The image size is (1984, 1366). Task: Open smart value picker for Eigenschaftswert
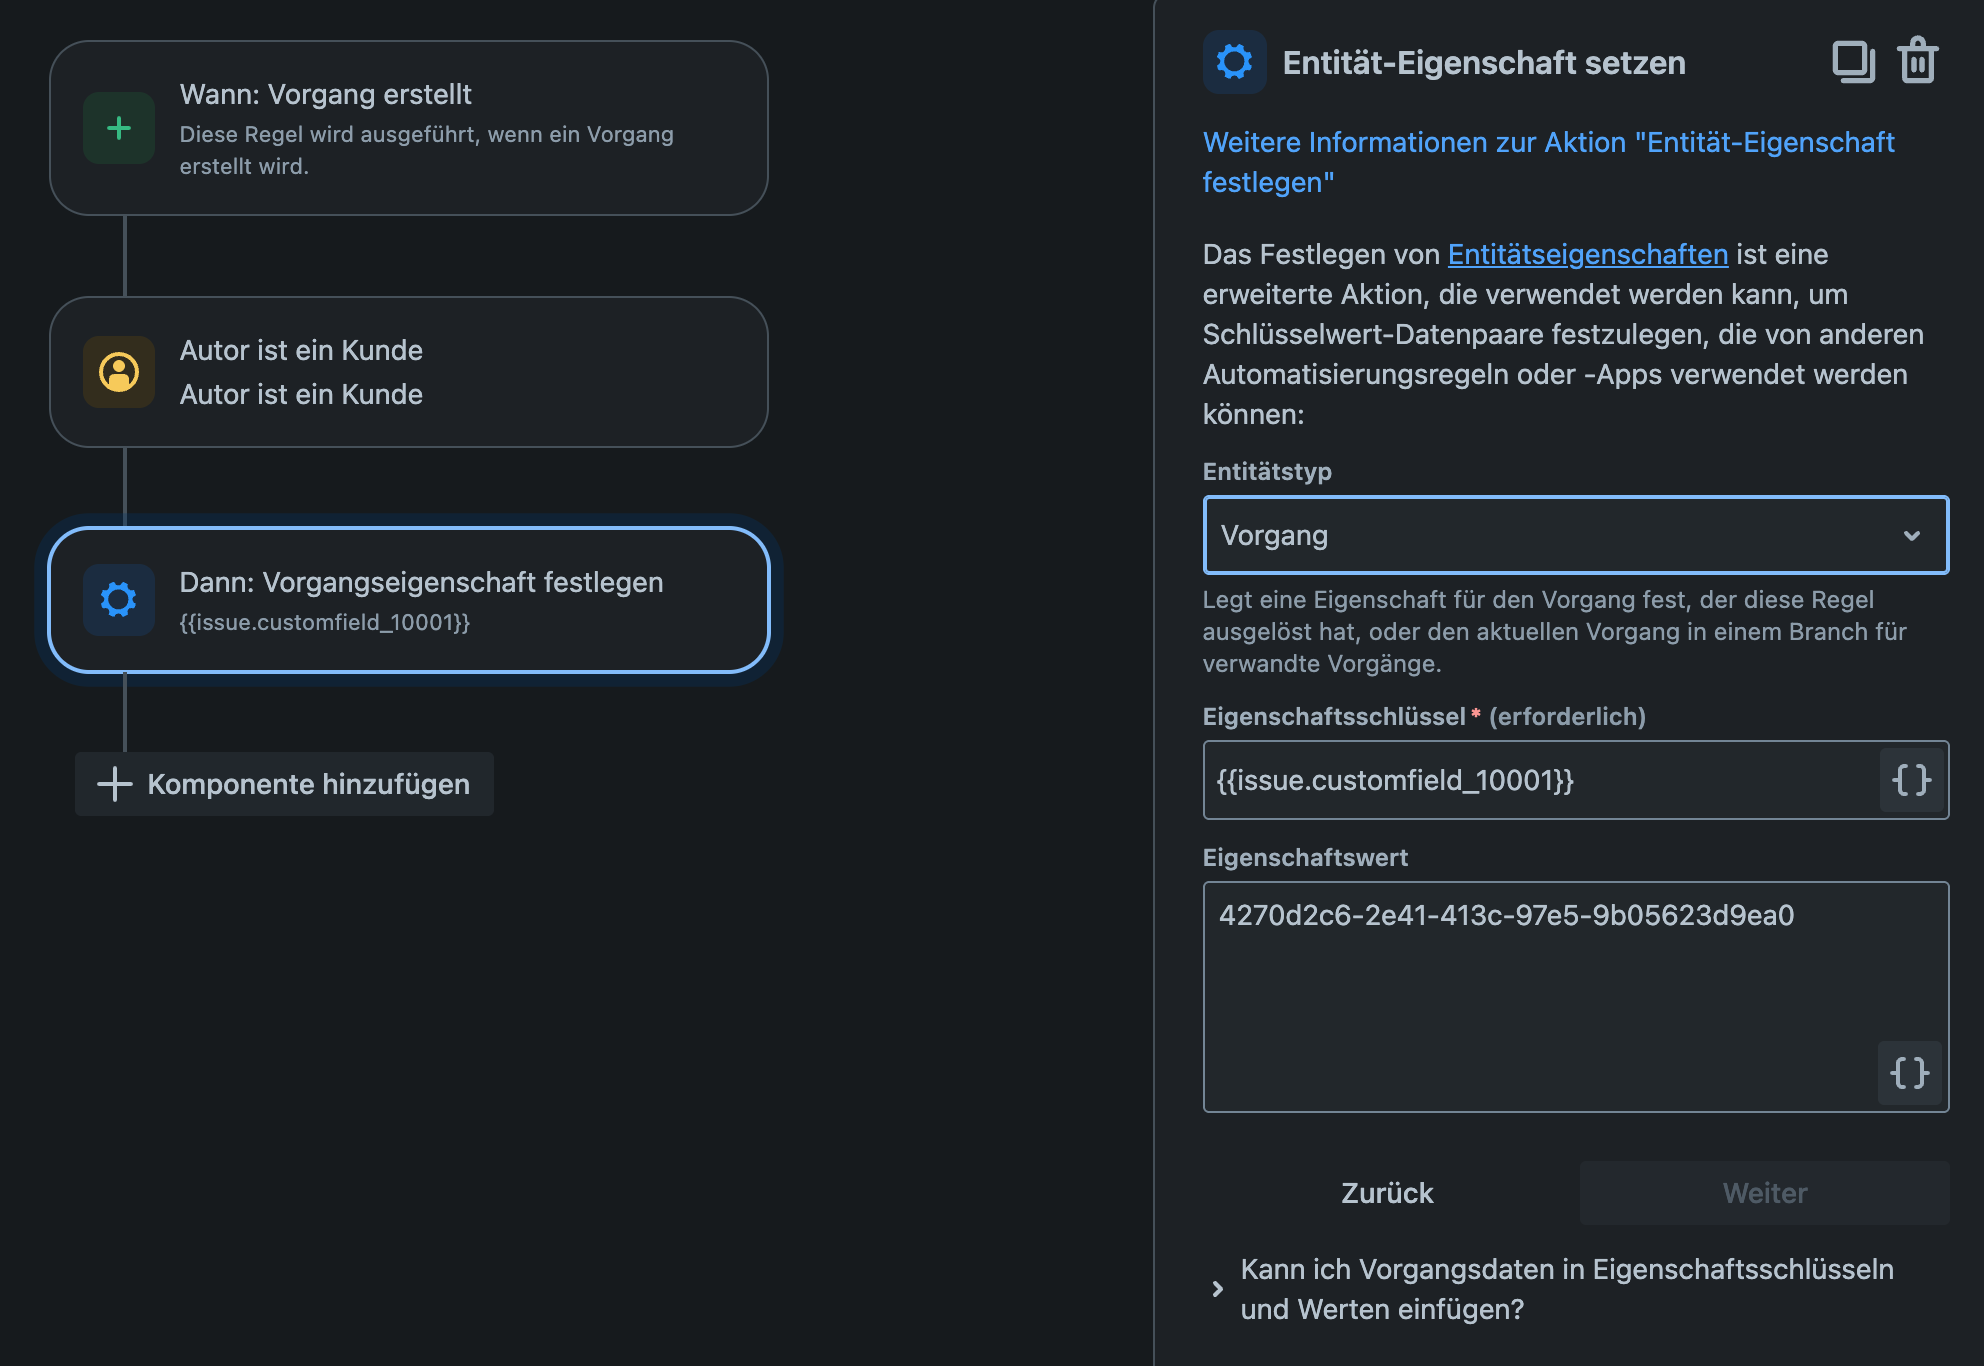click(x=1909, y=1073)
